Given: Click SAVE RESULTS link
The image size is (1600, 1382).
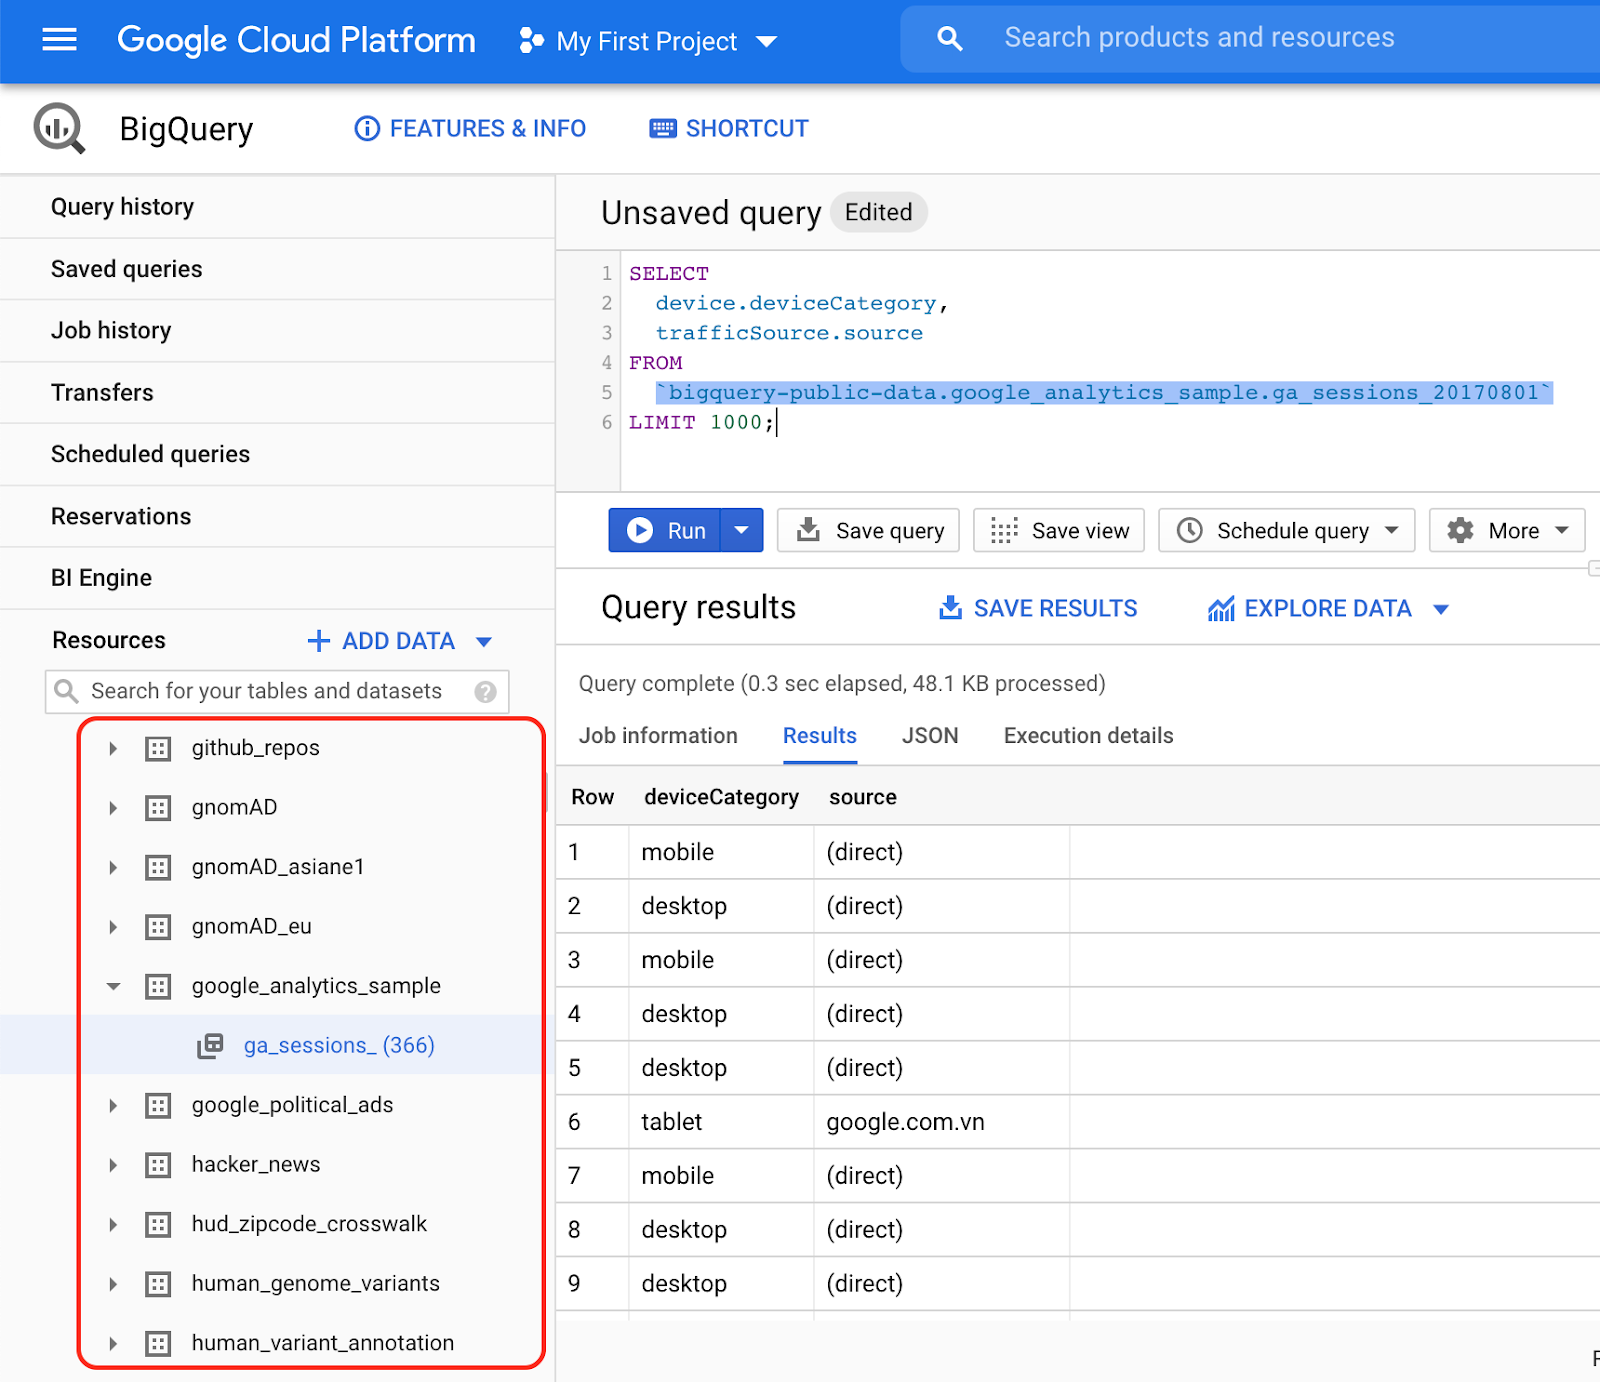Looking at the screenshot, I should [x=1038, y=609].
